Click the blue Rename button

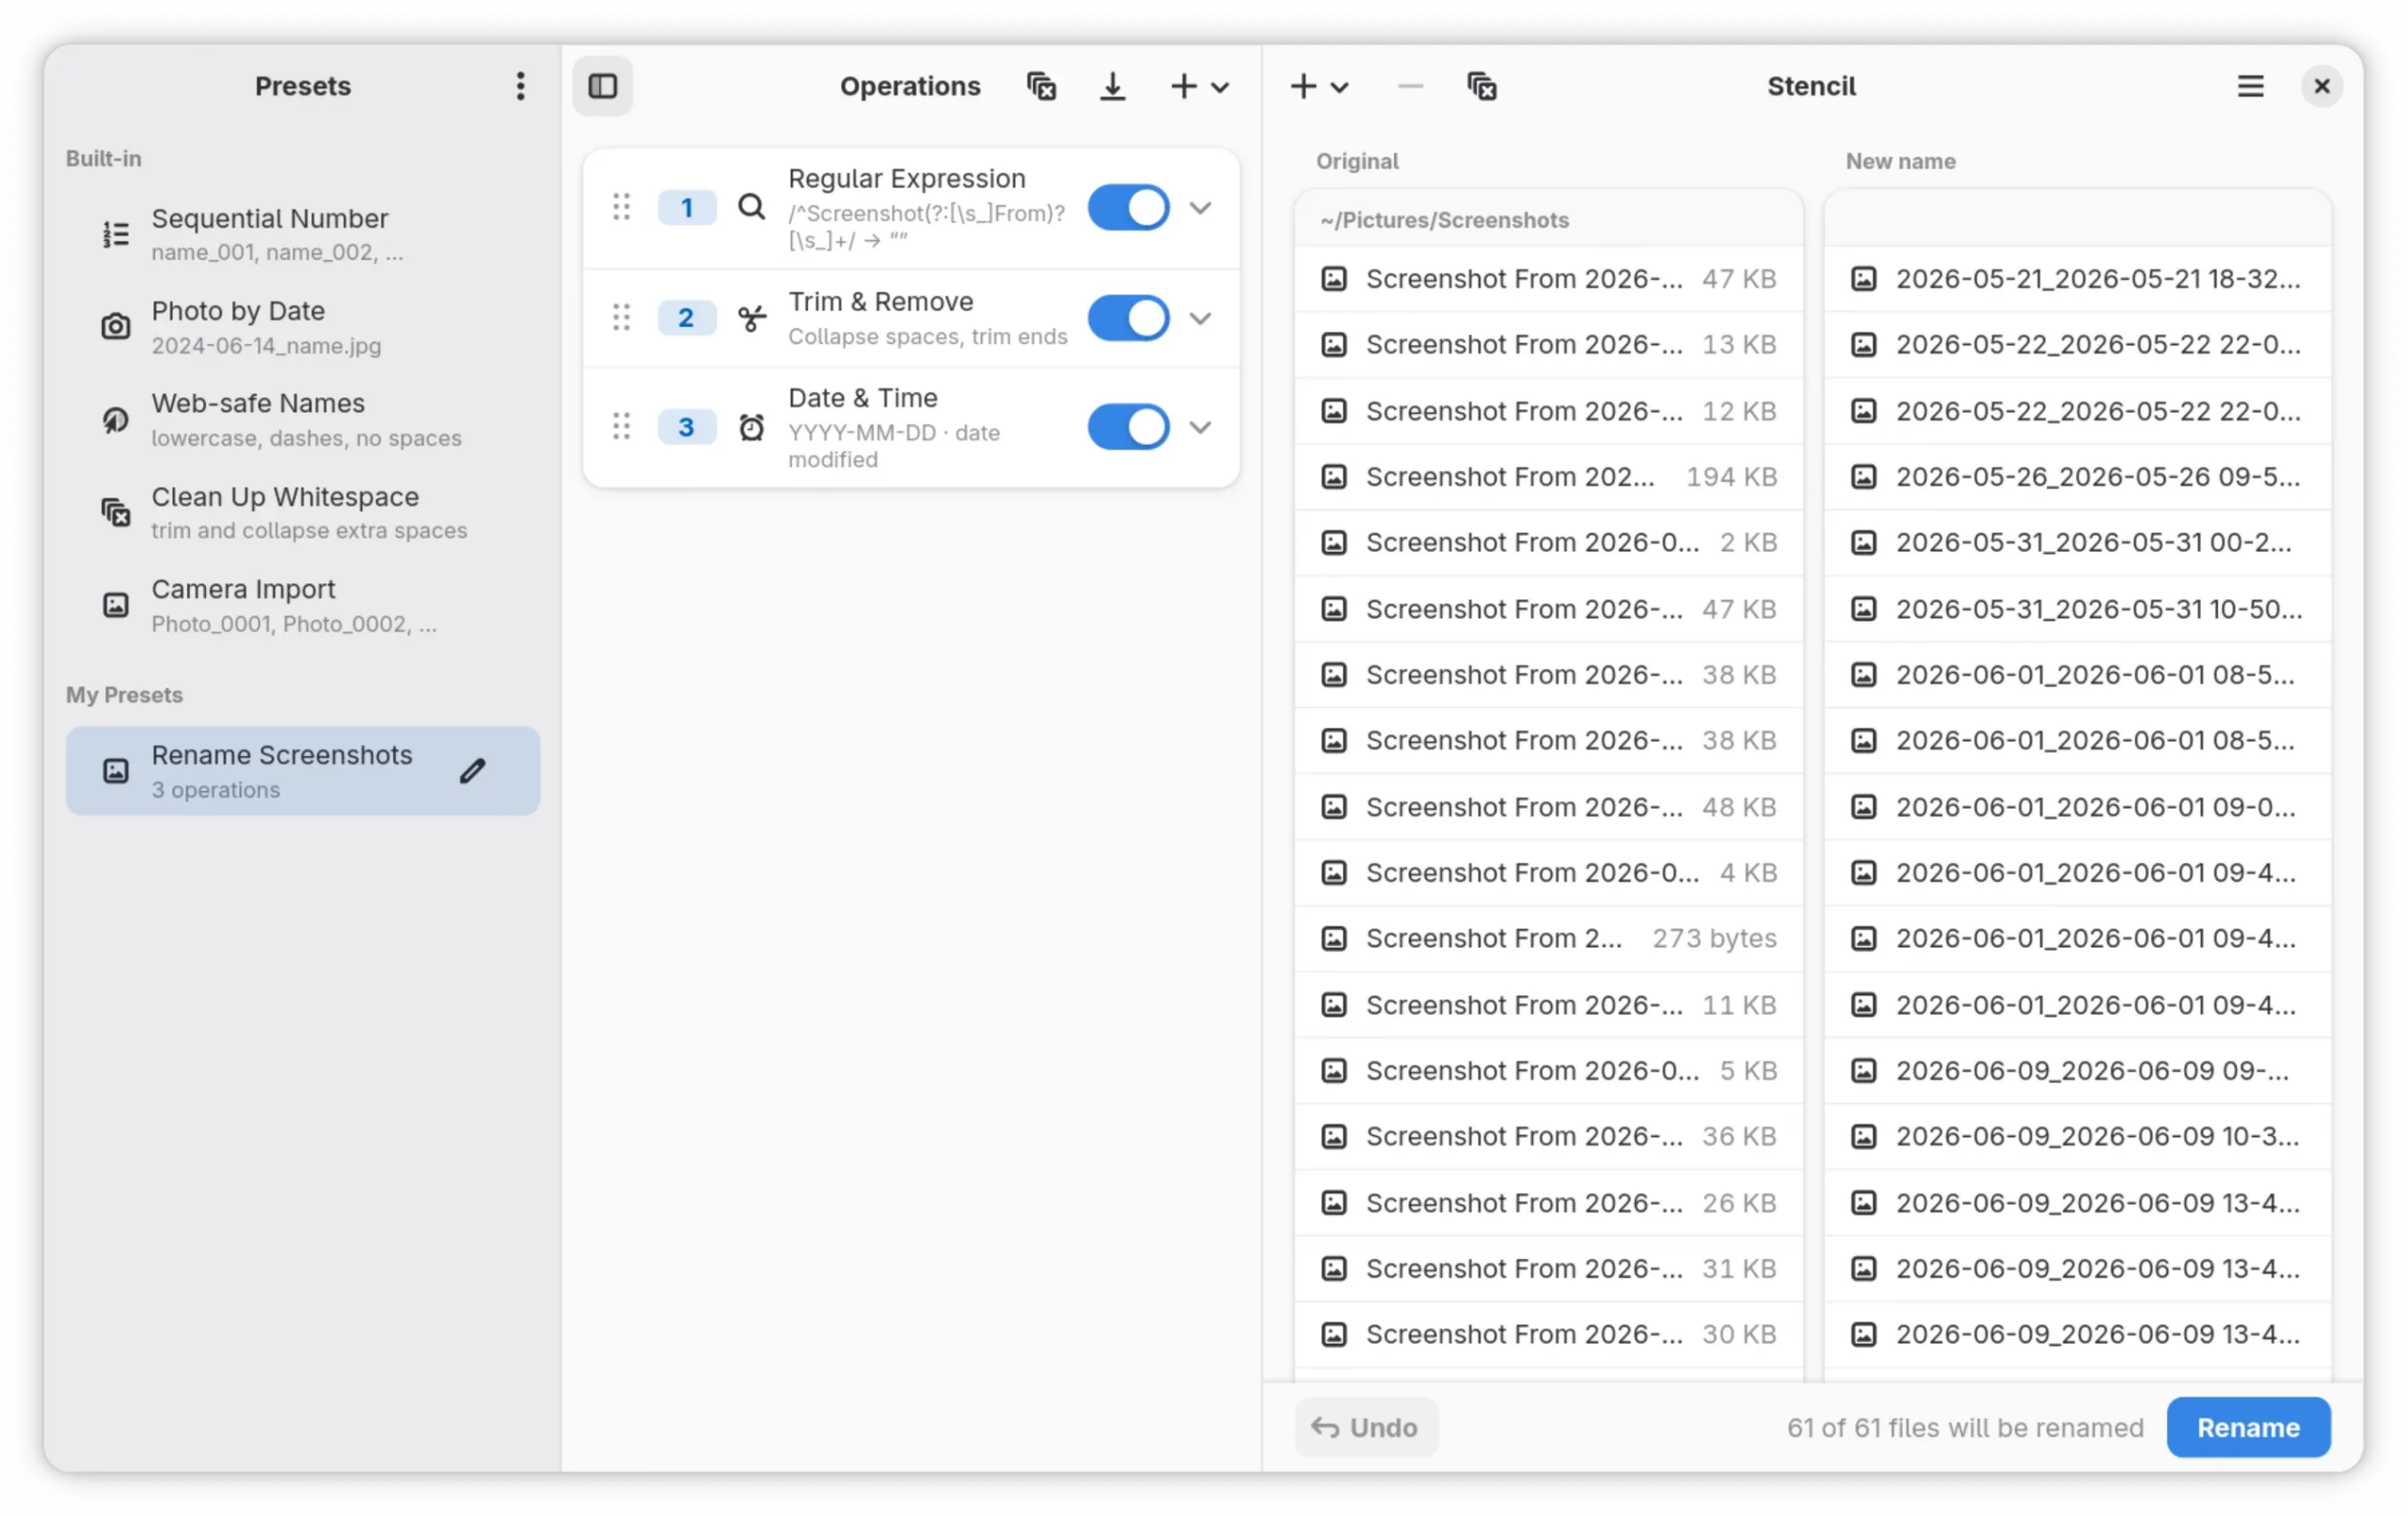tap(2248, 1427)
